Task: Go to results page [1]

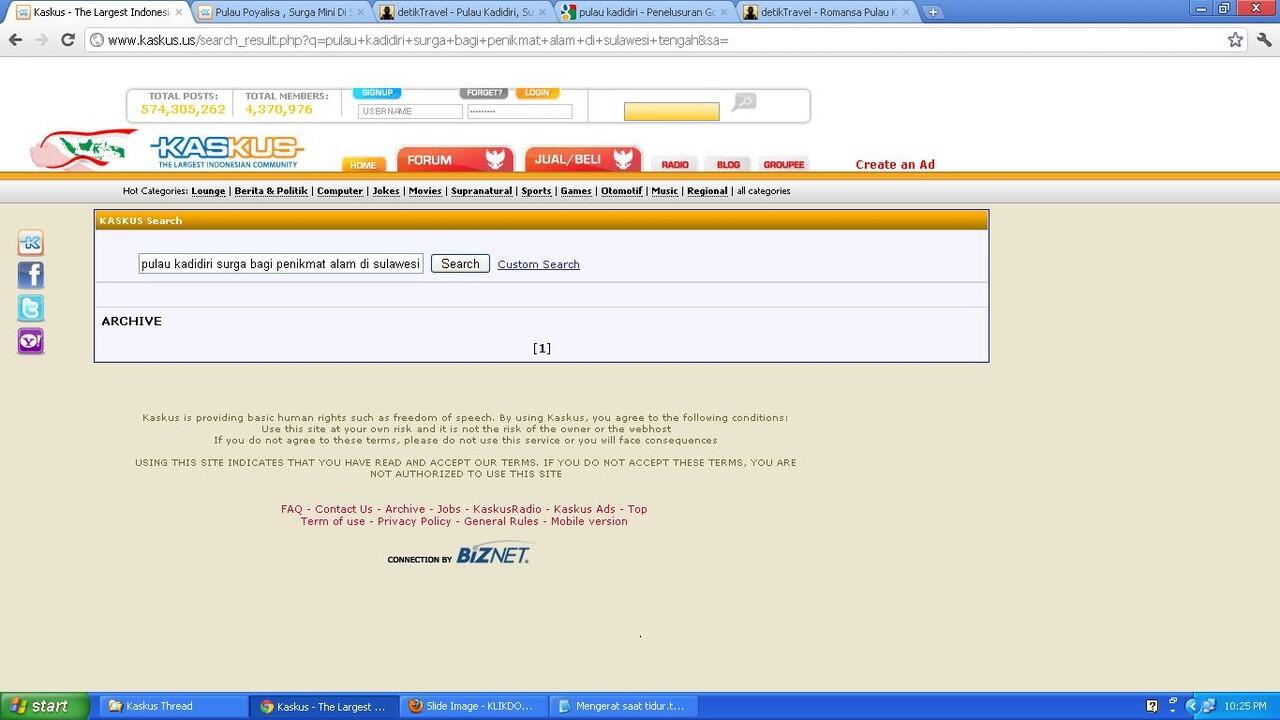Action: click(x=542, y=348)
